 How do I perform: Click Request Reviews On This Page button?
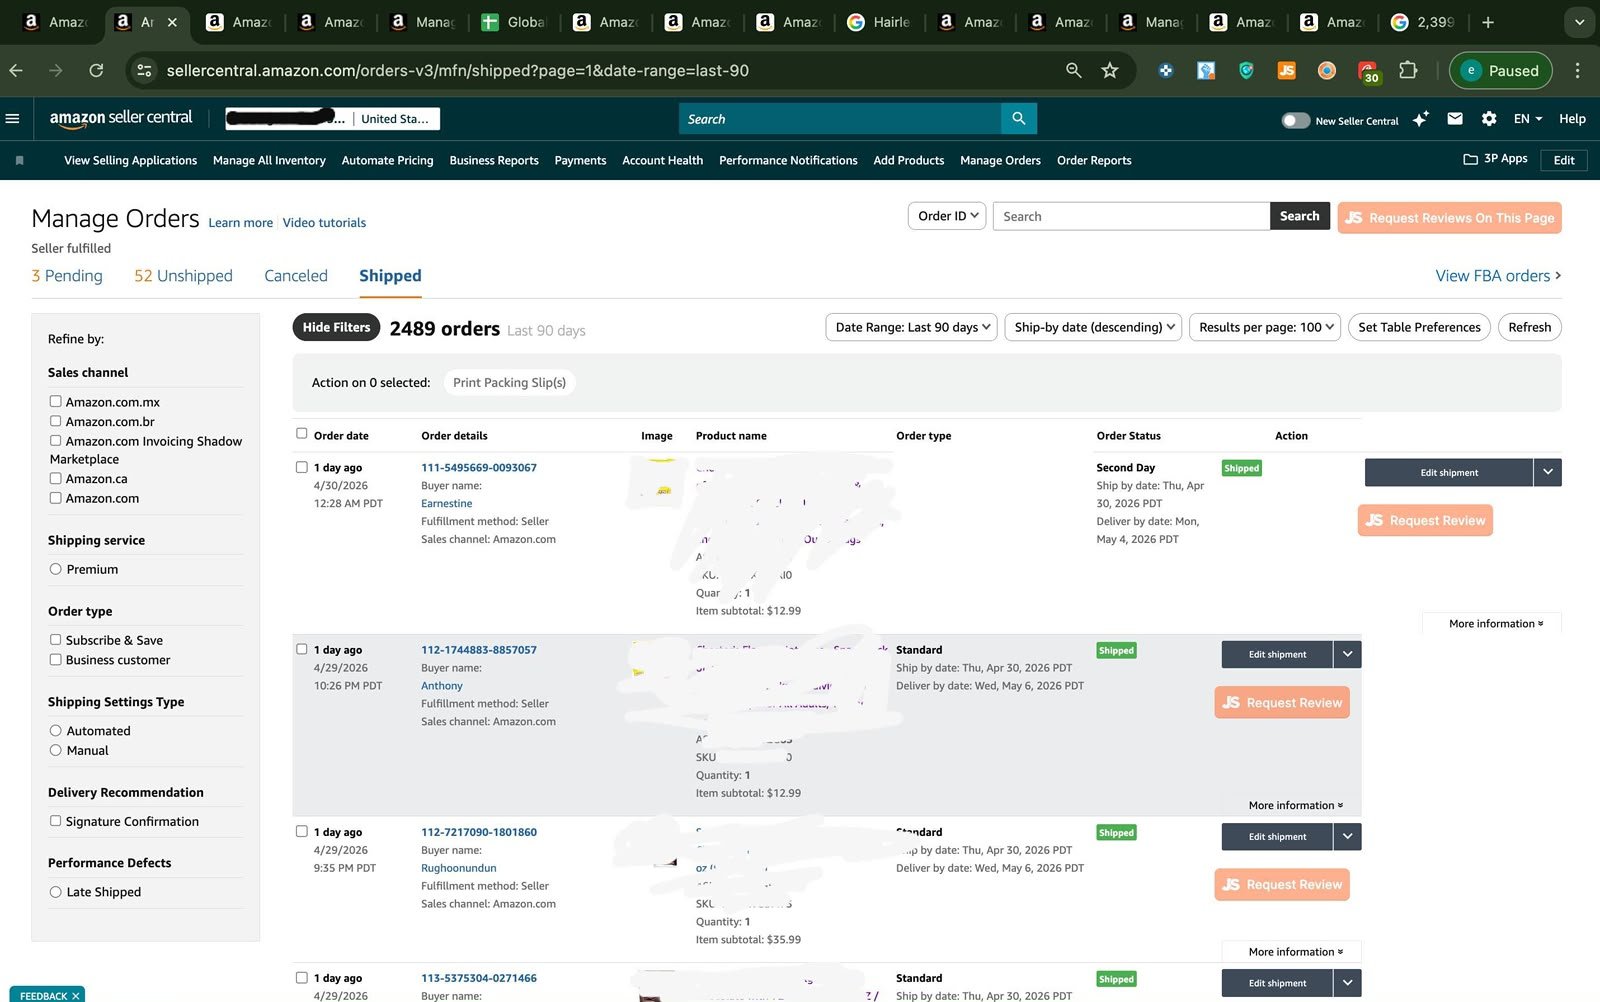click(x=1449, y=218)
